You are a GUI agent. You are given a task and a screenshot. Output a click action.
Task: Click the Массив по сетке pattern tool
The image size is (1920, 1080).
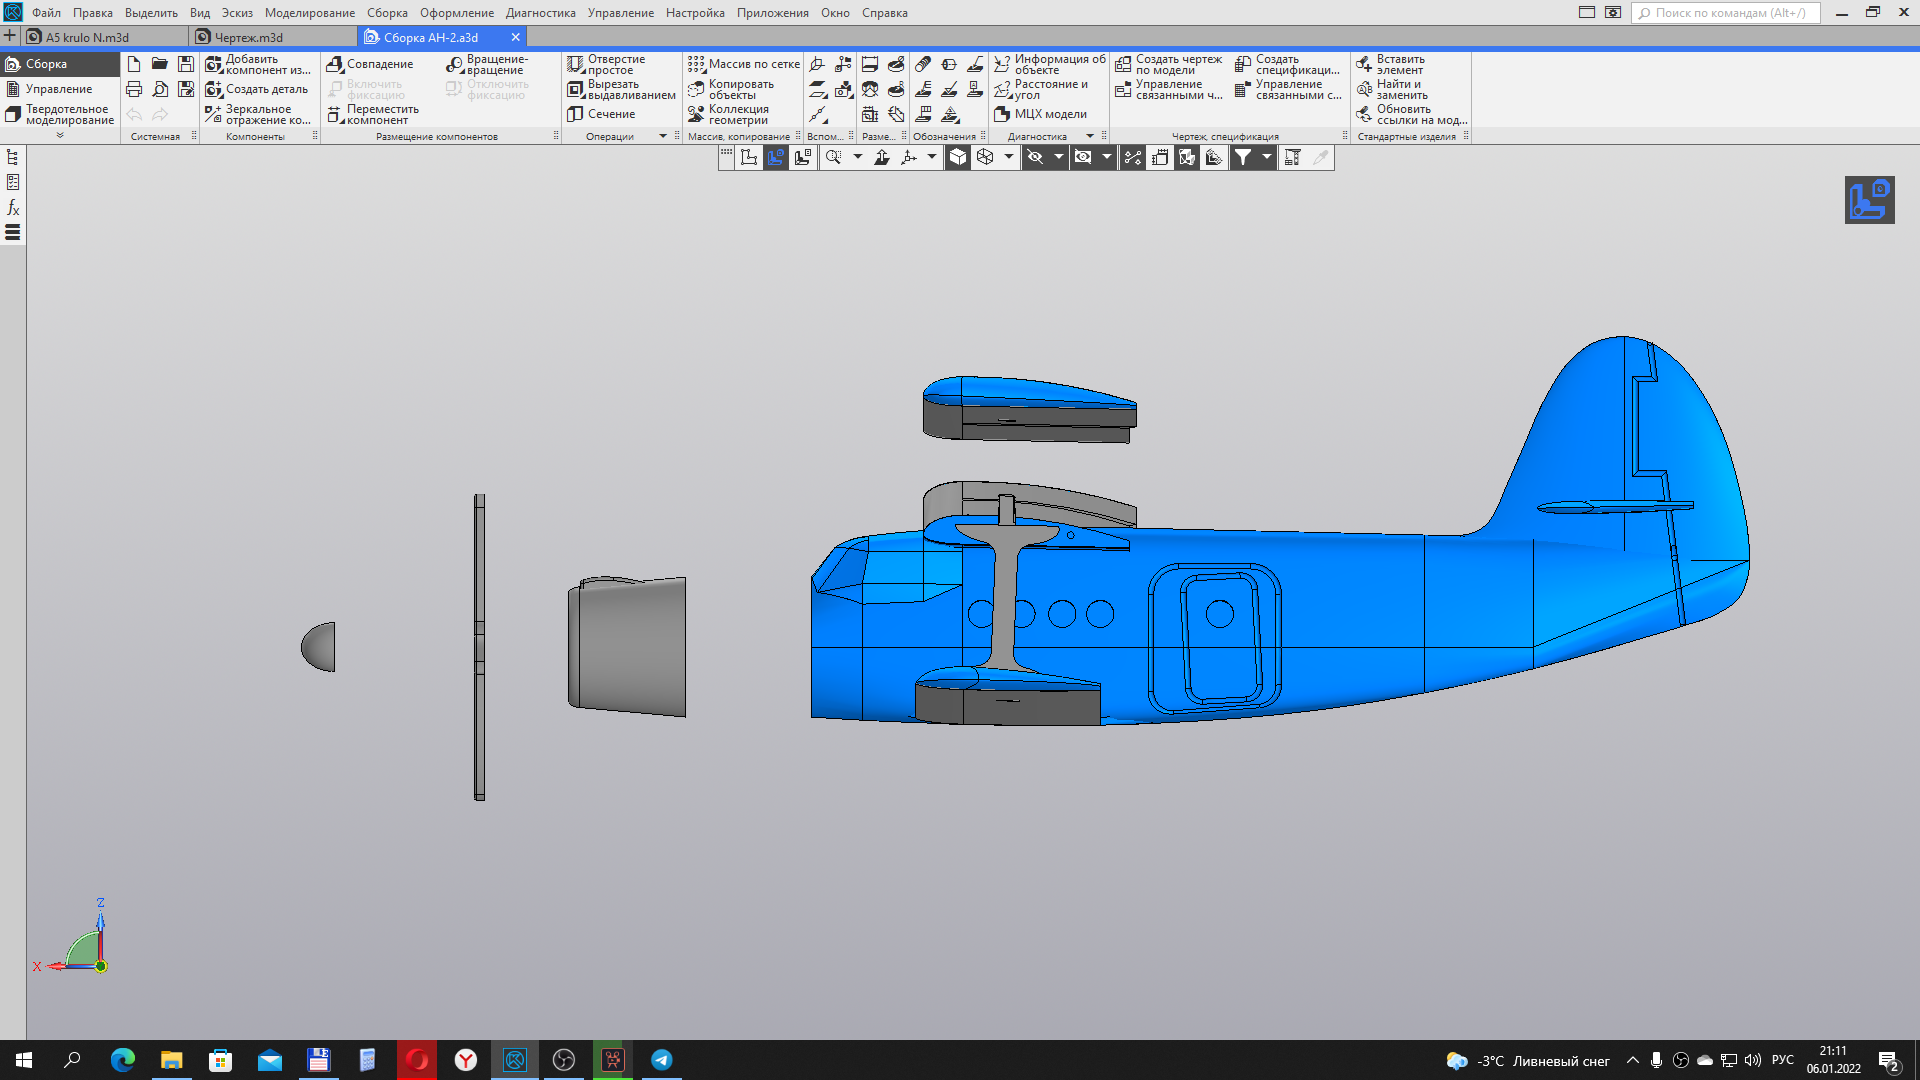click(744, 64)
